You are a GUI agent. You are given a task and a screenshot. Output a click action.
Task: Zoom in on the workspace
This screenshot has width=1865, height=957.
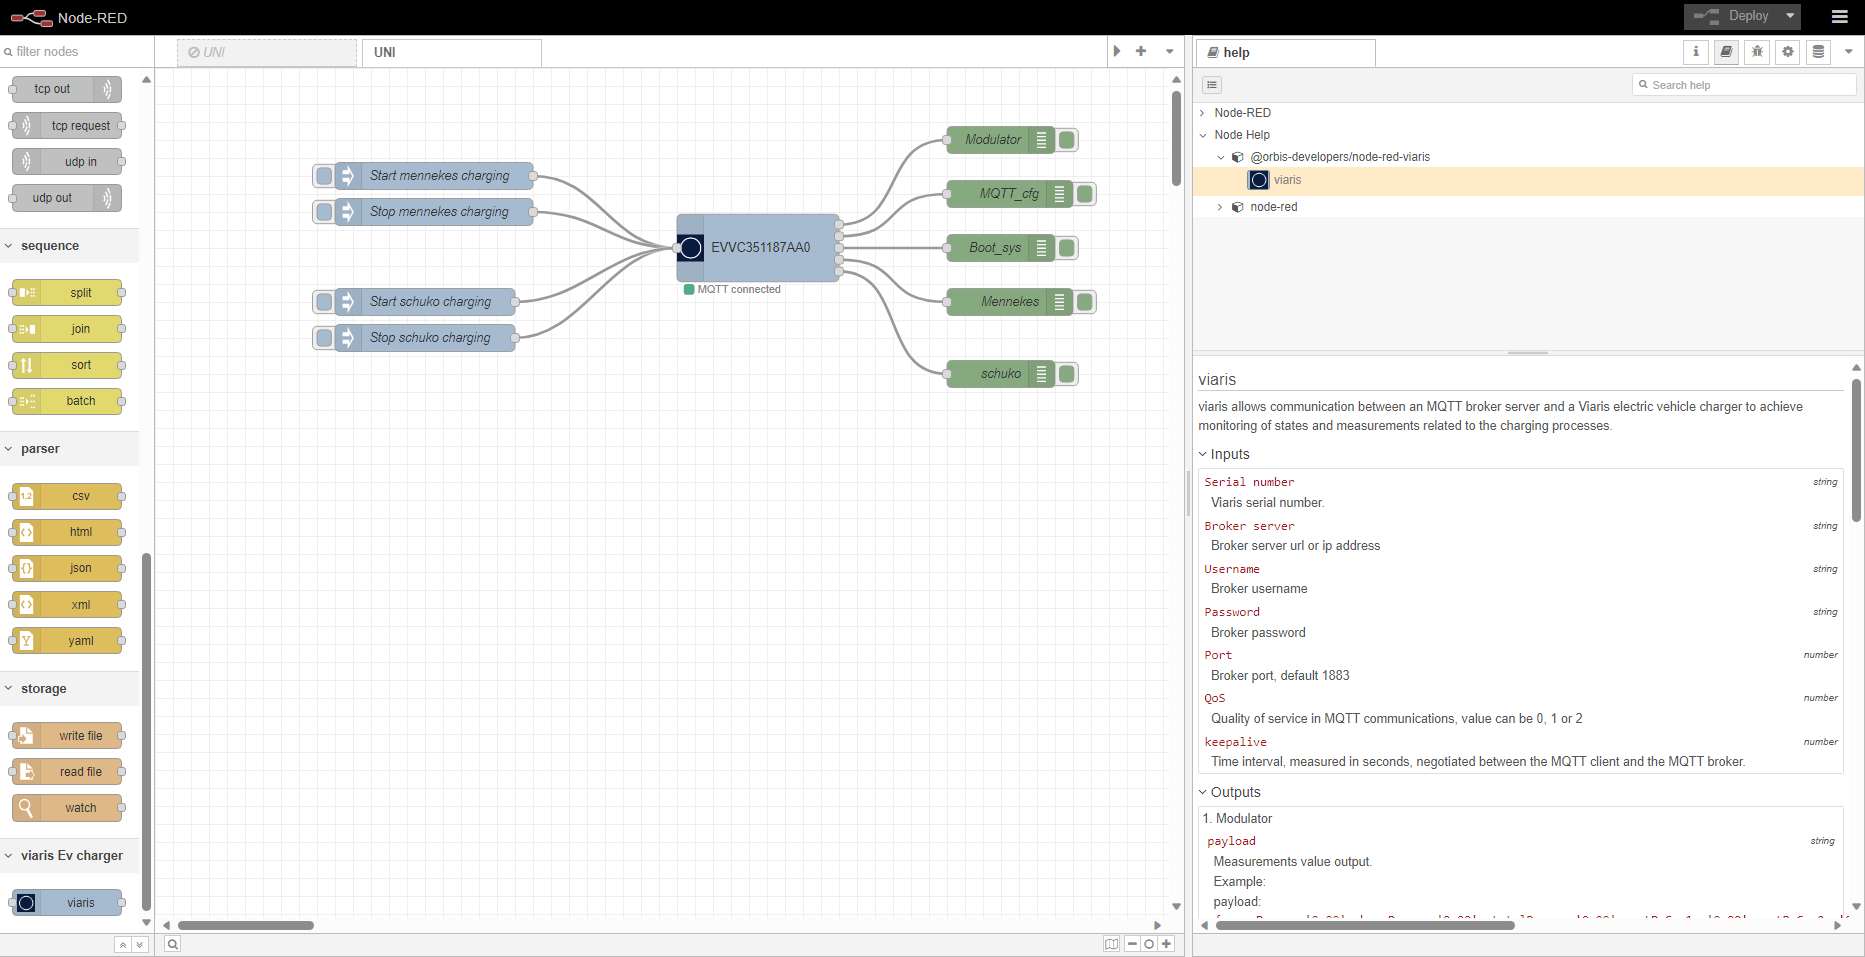pyautogui.click(x=1166, y=944)
